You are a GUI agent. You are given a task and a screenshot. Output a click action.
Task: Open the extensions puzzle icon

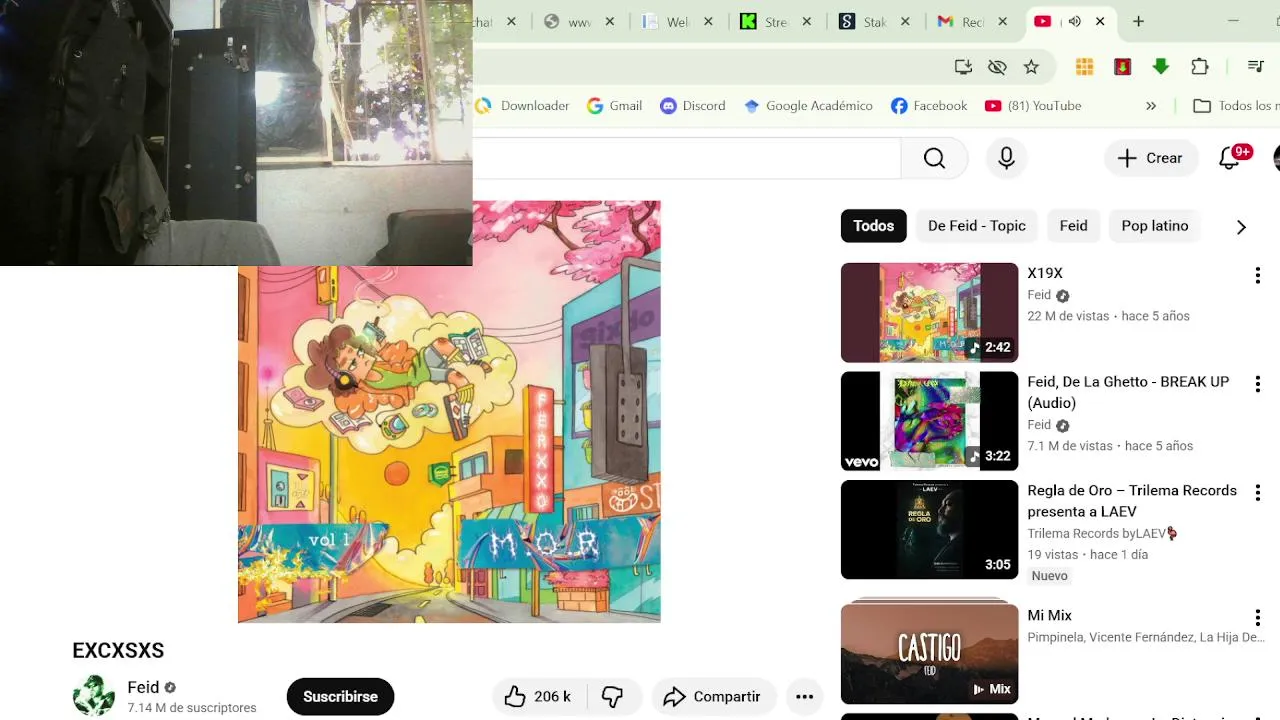[x=1199, y=67]
